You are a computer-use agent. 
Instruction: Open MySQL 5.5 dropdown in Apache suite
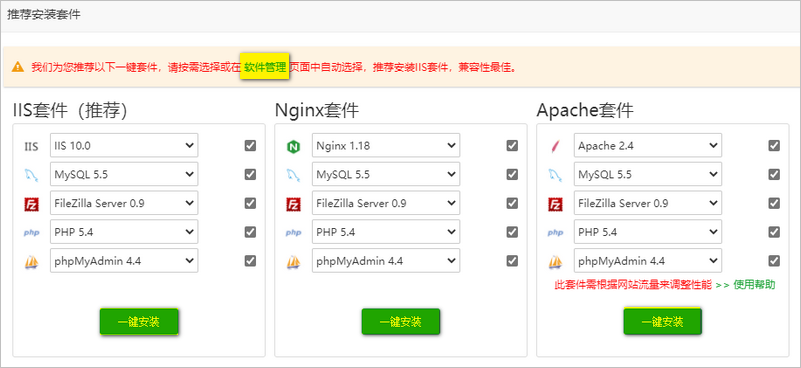[x=648, y=174]
